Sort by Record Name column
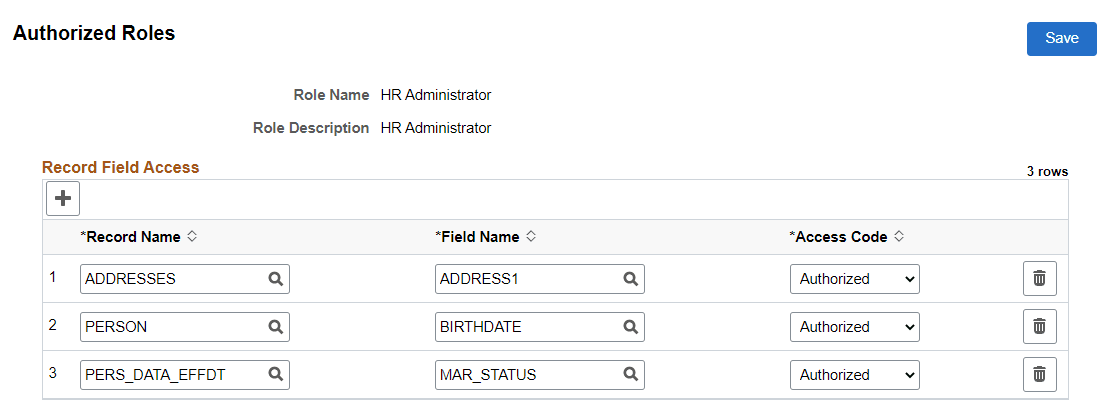 click(192, 237)
